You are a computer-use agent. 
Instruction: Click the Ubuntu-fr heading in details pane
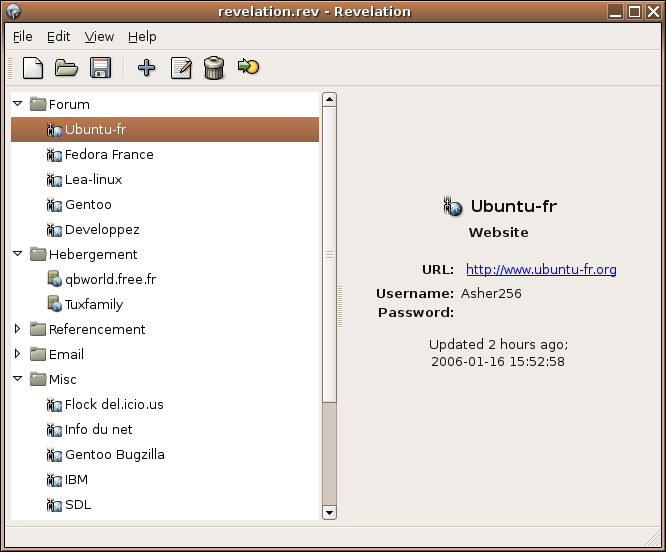coord(514,206)
